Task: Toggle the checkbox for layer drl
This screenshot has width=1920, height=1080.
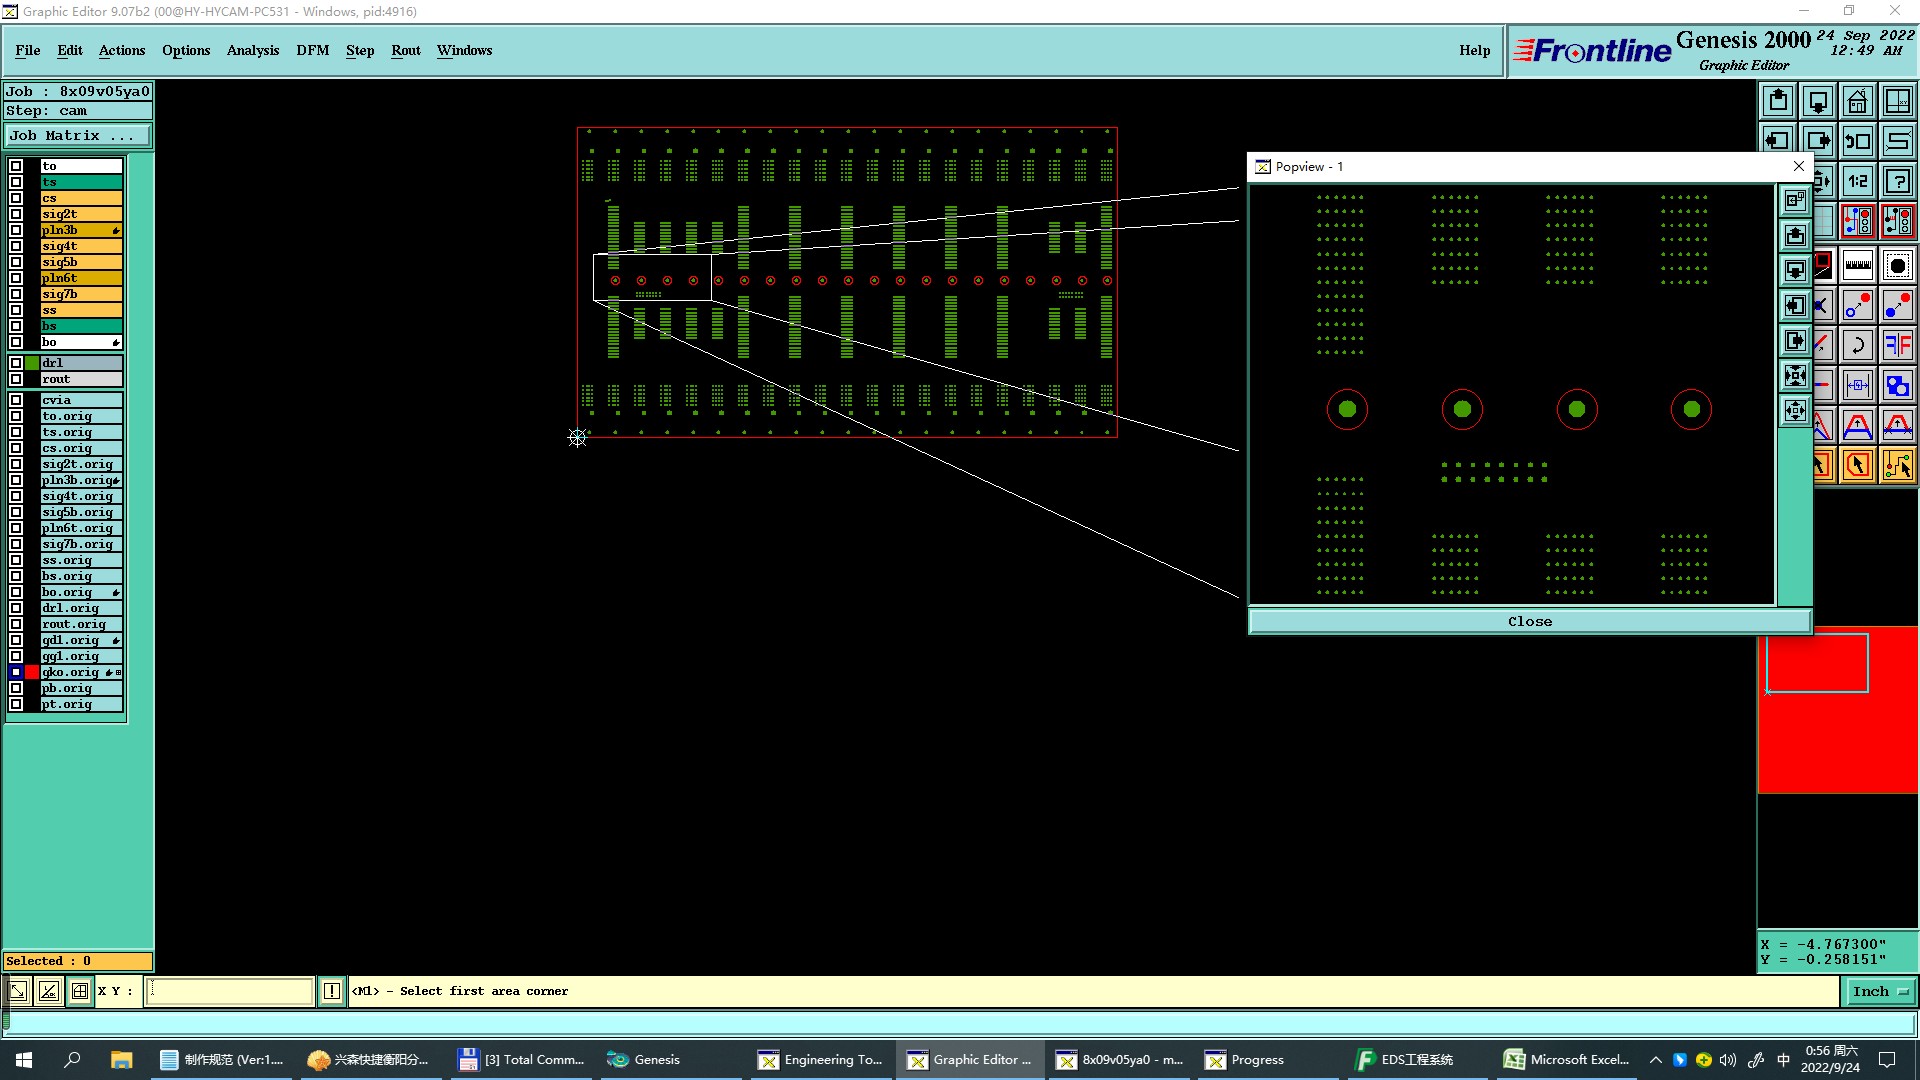Action: [16, 363]
